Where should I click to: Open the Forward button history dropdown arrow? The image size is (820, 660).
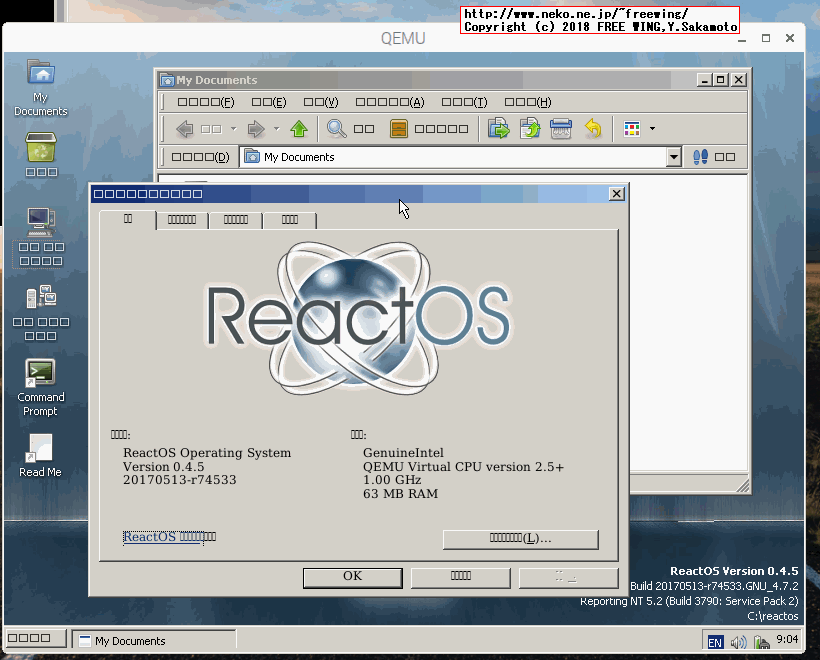point(277,129)
